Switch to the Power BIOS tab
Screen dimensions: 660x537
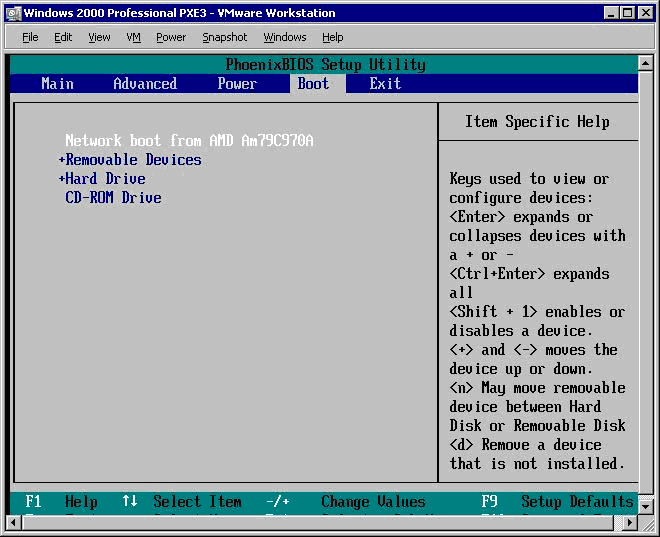pyautogui.click(x=237, y=84)
